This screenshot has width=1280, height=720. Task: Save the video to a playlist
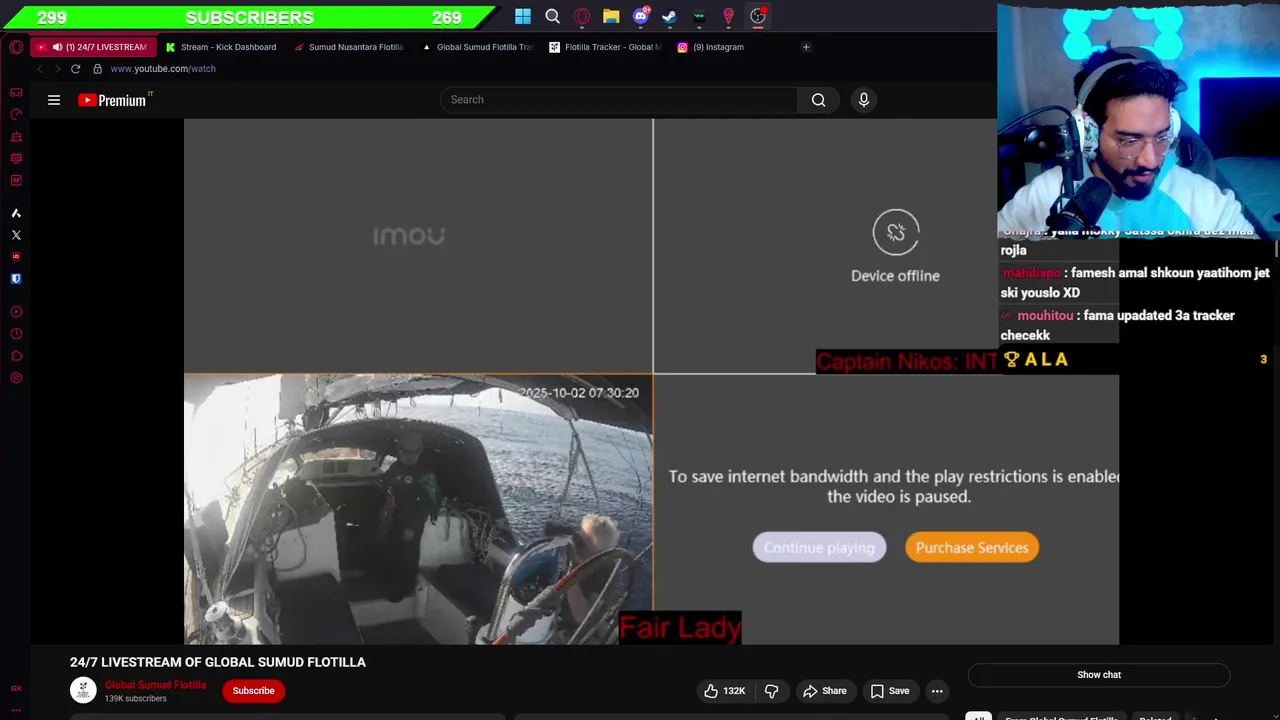click(889, 691)
